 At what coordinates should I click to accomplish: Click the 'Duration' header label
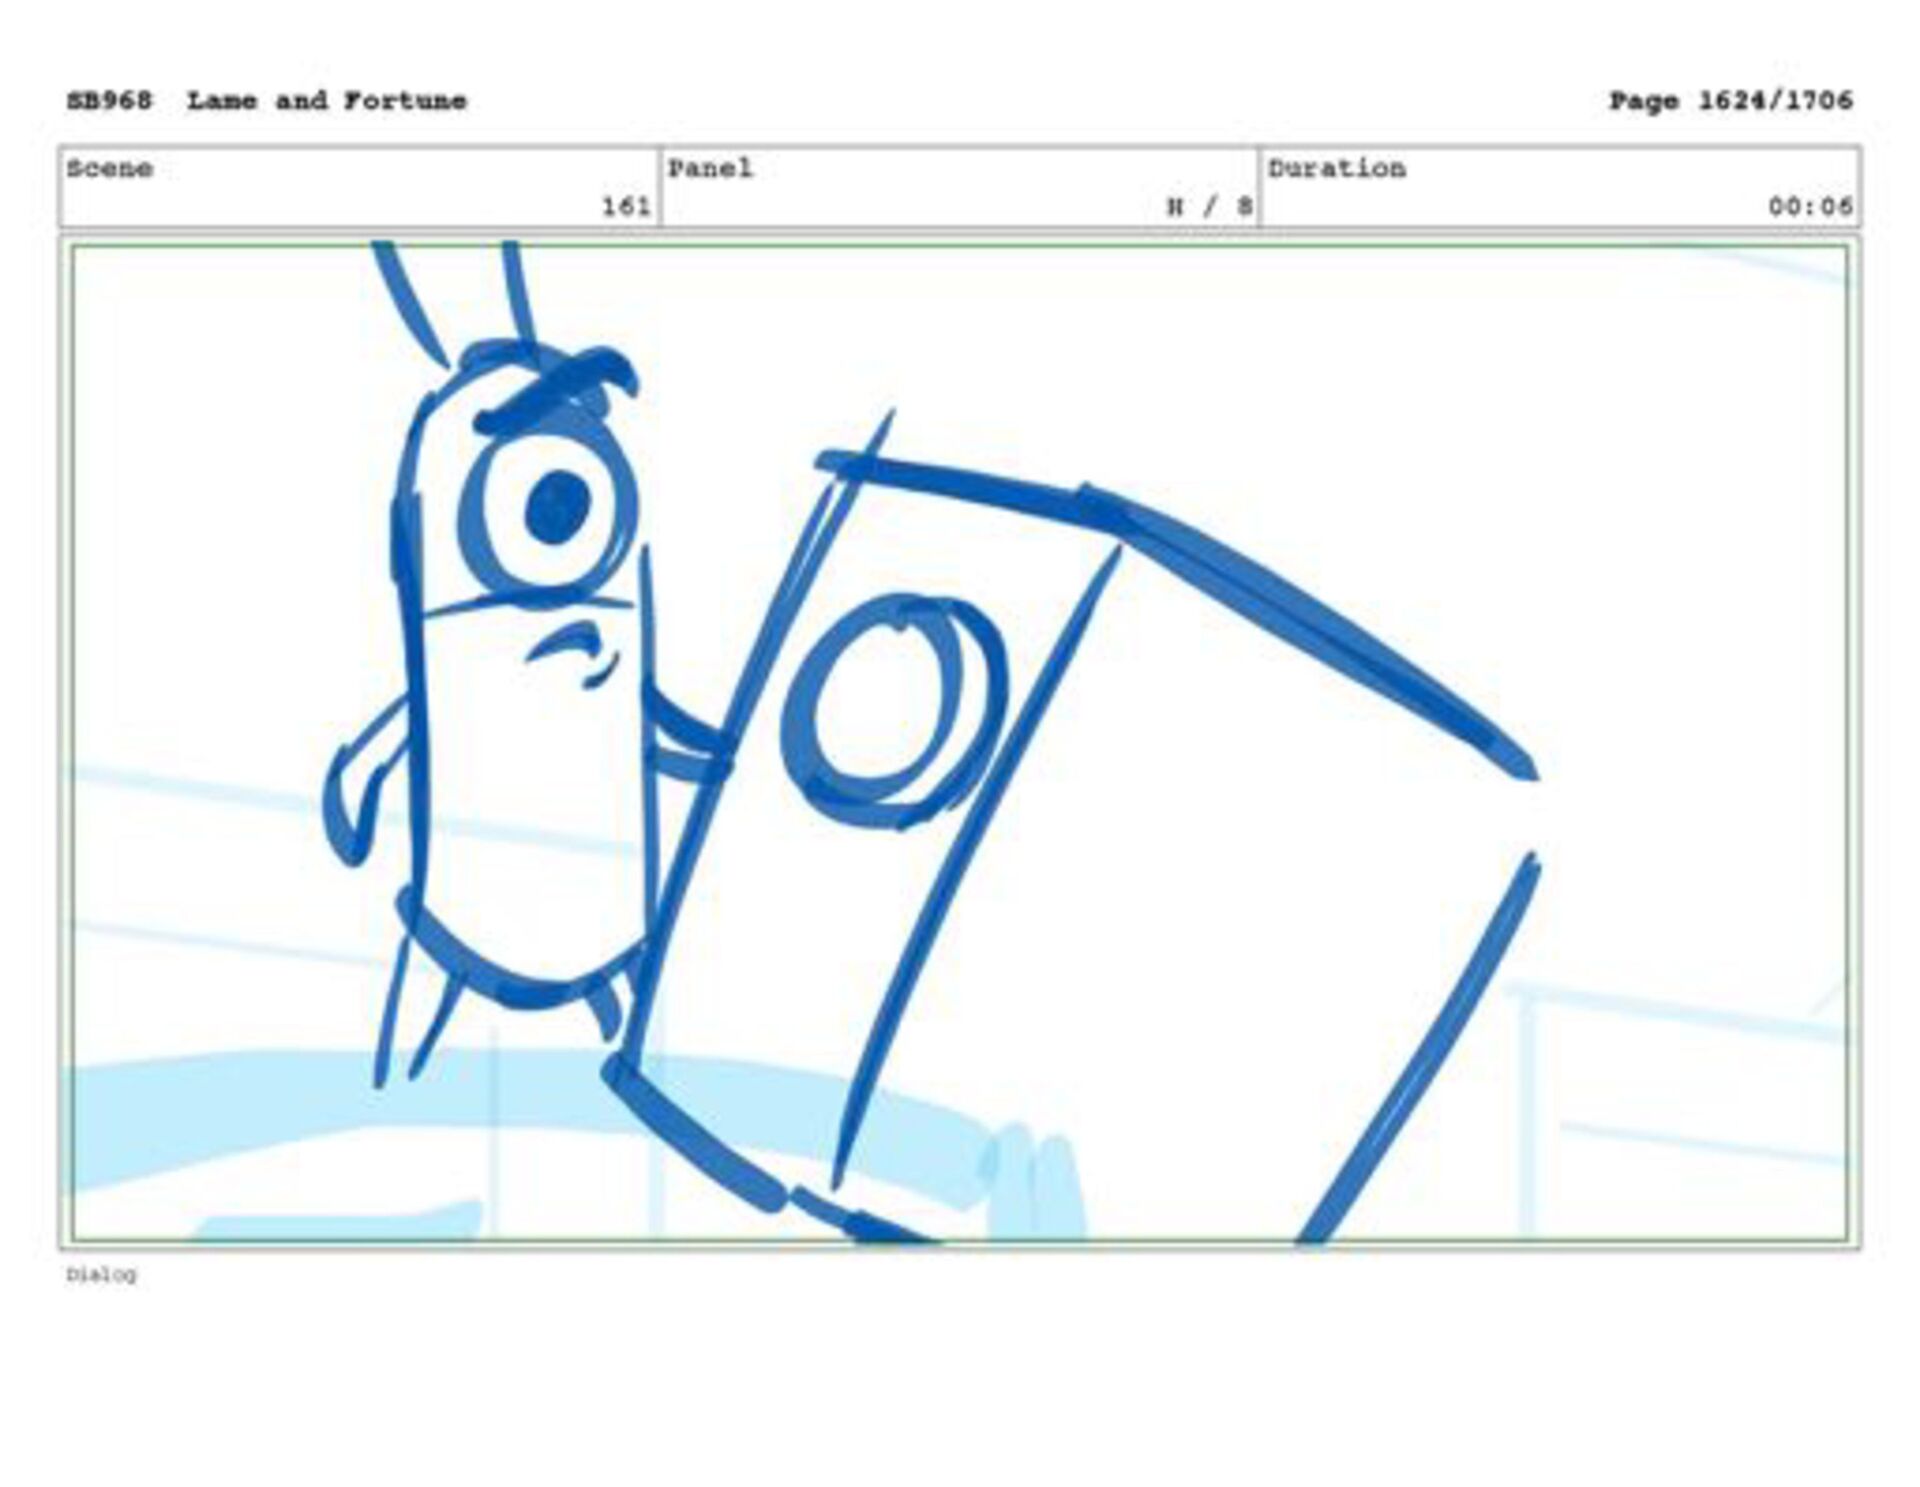click(x=1337, y=168)
